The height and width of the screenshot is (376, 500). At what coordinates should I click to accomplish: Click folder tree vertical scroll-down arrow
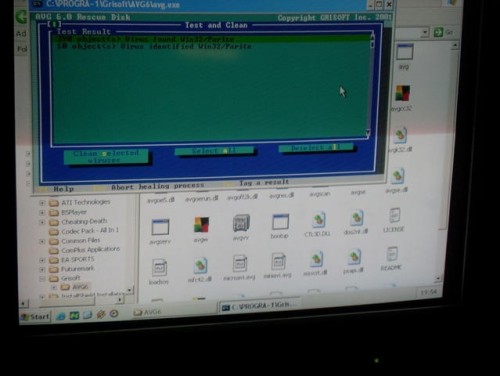(129, 290)
